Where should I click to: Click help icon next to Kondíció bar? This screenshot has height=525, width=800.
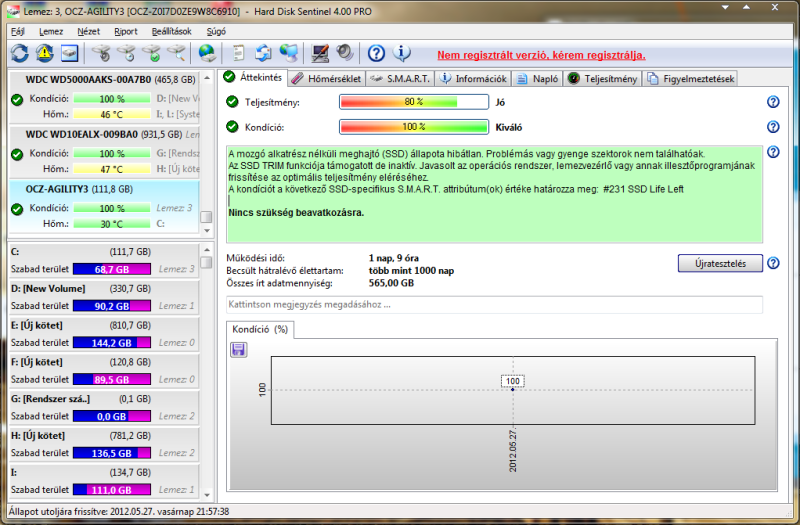point(773,127)
